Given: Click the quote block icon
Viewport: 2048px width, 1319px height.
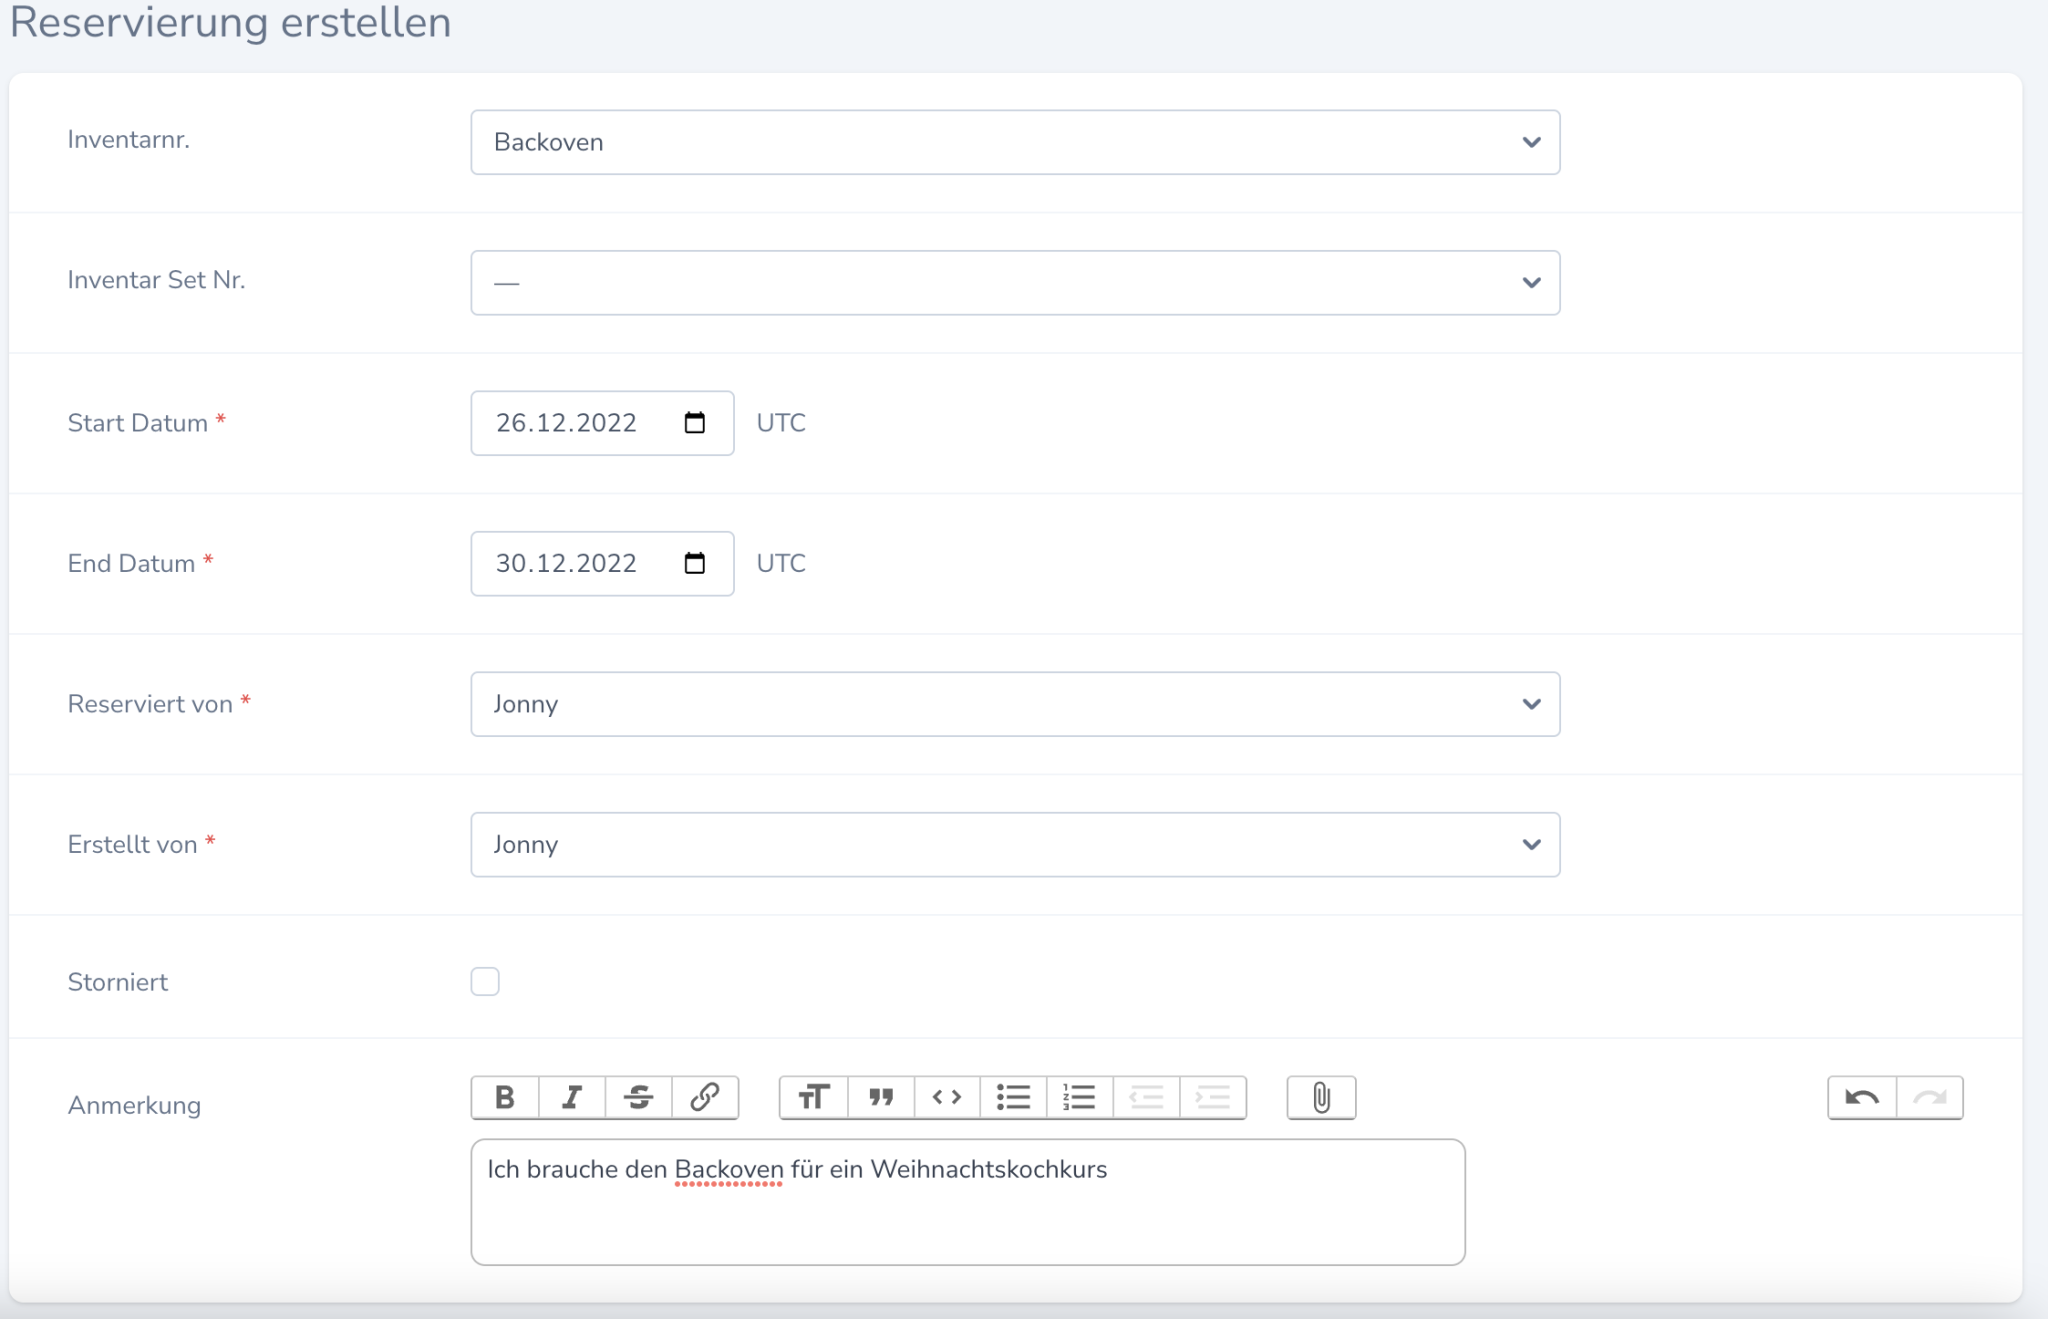Looking at the screenshot, I should (x=880, y=1098).
